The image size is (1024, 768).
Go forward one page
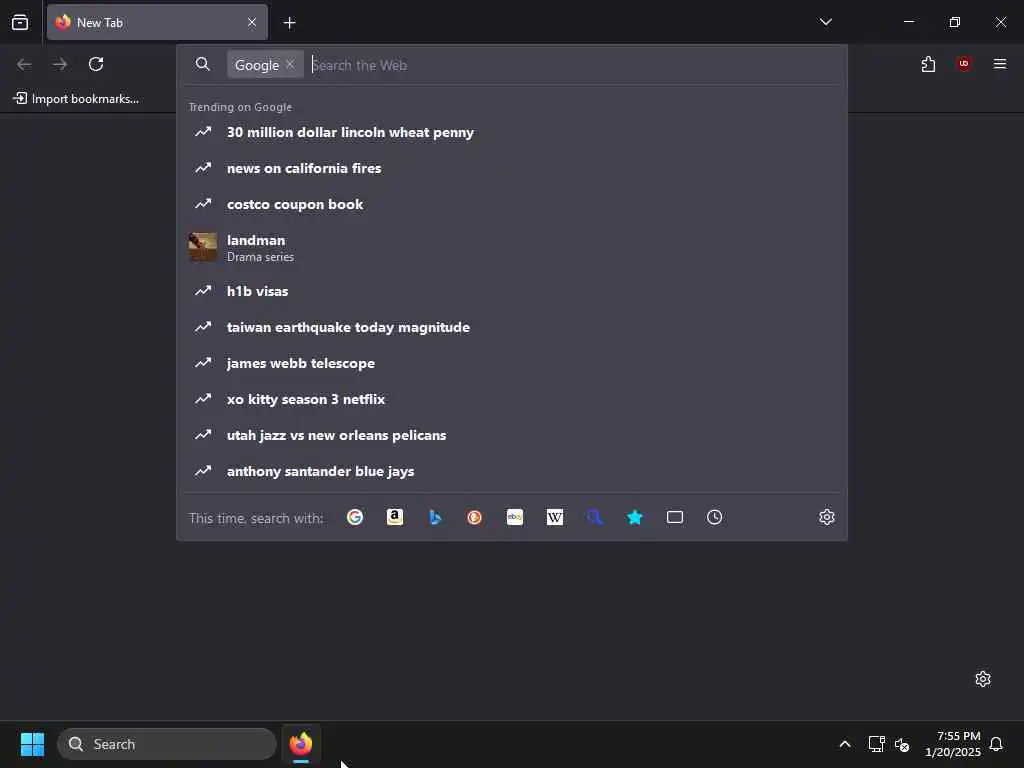tap(60, 64)
